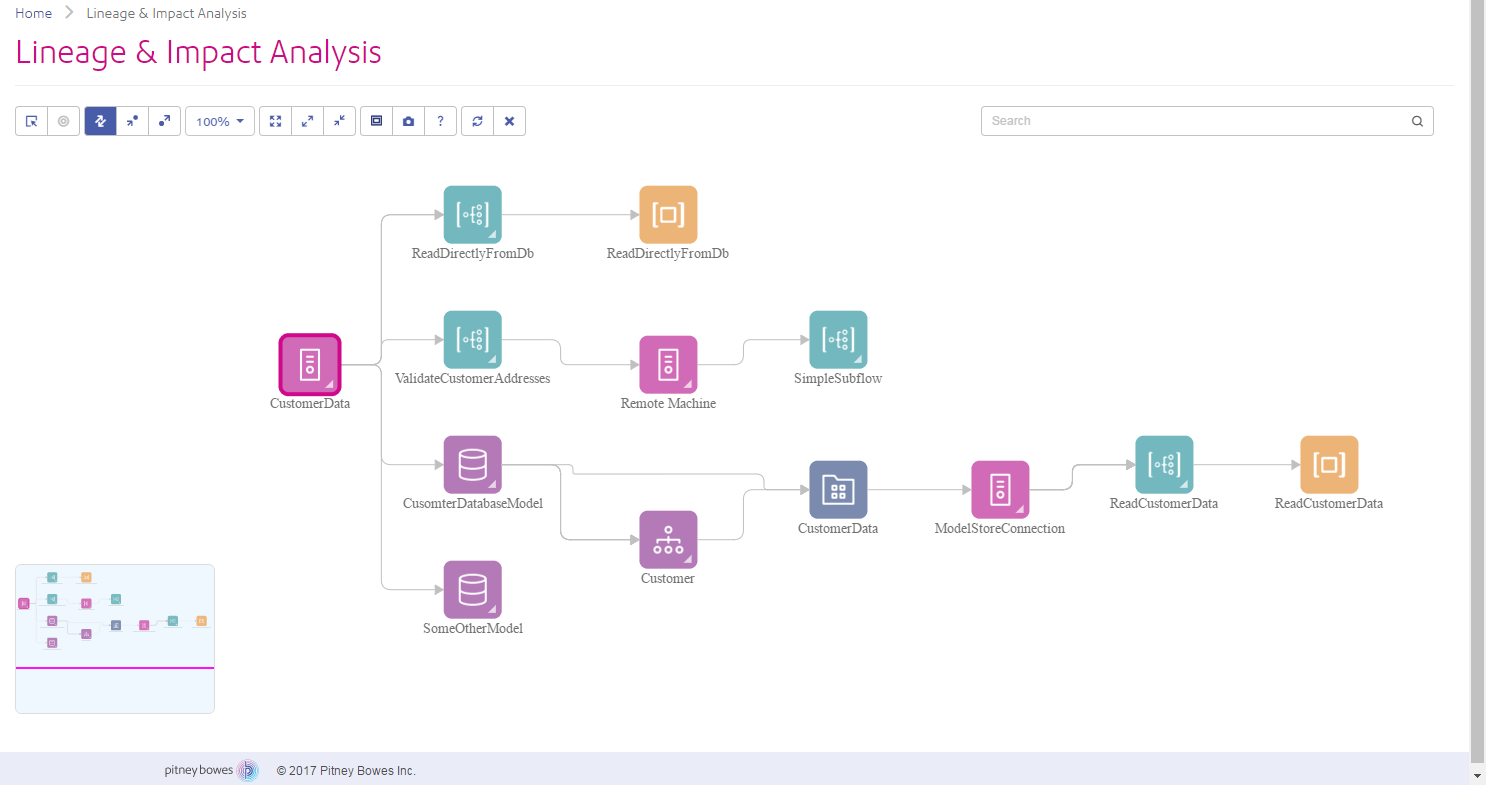The height and width of the screenshot is (785, 1486).
Task: Select the teal ReadDirectlyFromDb flow node
Action: click(472, 215)
